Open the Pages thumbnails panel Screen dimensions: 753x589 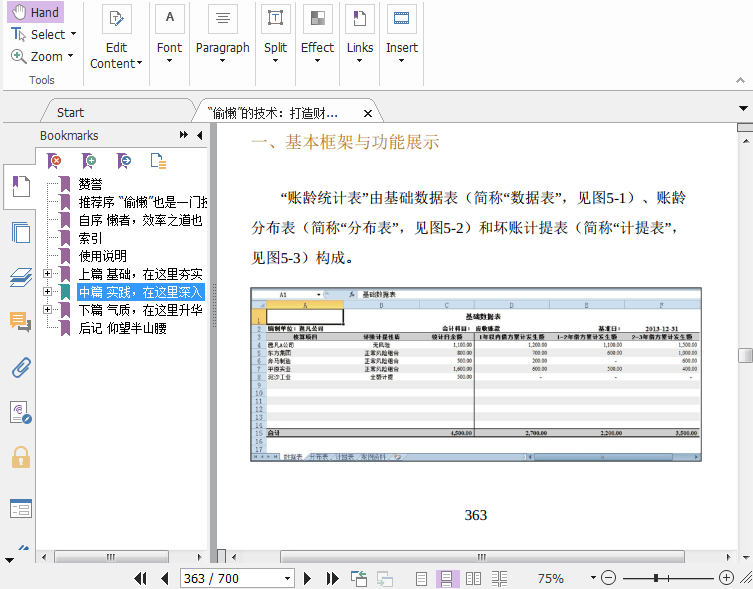(x=20, y=232)
